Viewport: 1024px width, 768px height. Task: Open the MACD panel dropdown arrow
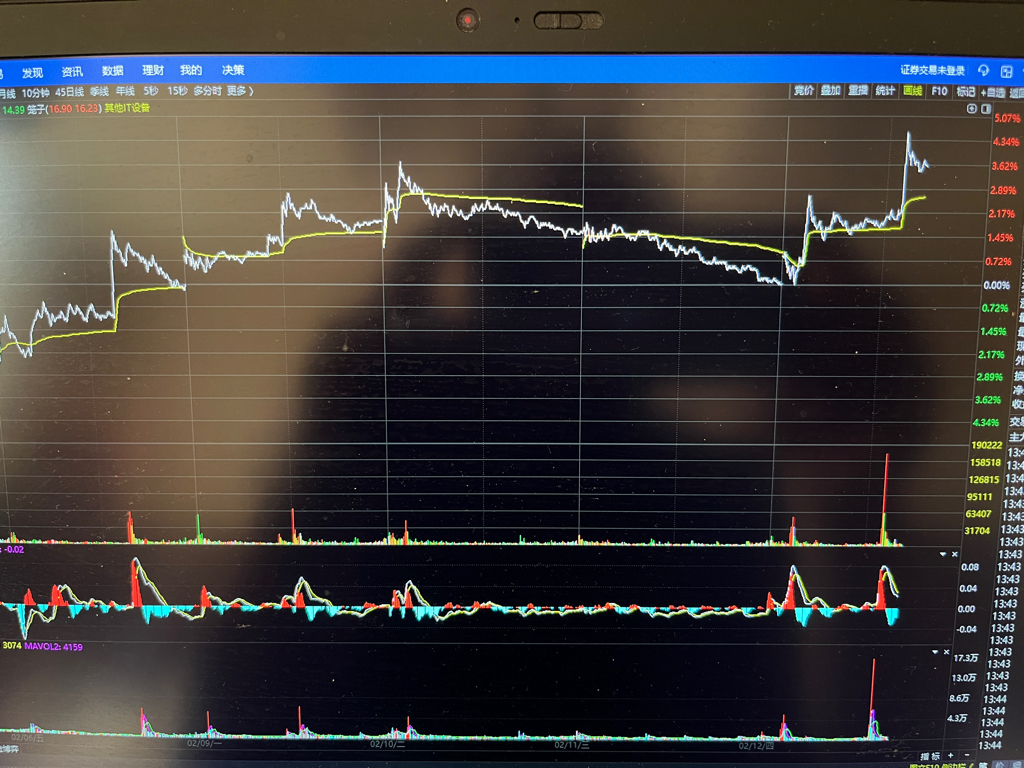942,554
